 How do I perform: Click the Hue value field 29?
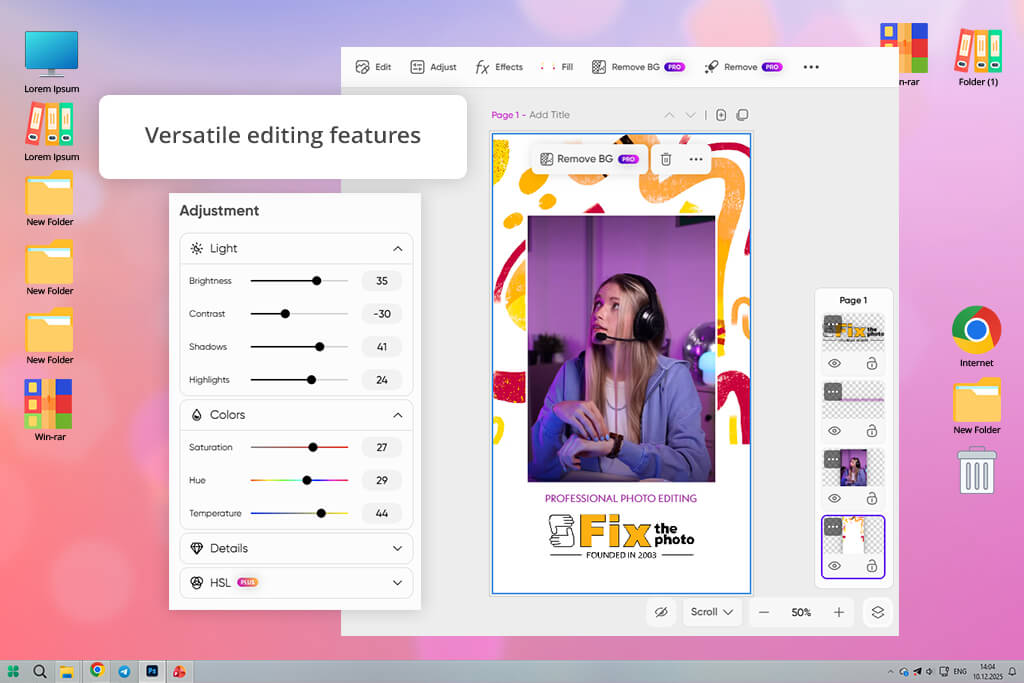tap(382, 481)
